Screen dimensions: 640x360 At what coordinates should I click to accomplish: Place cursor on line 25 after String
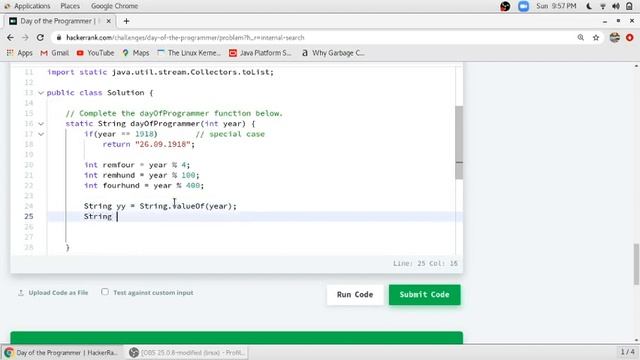coord(117,216)
